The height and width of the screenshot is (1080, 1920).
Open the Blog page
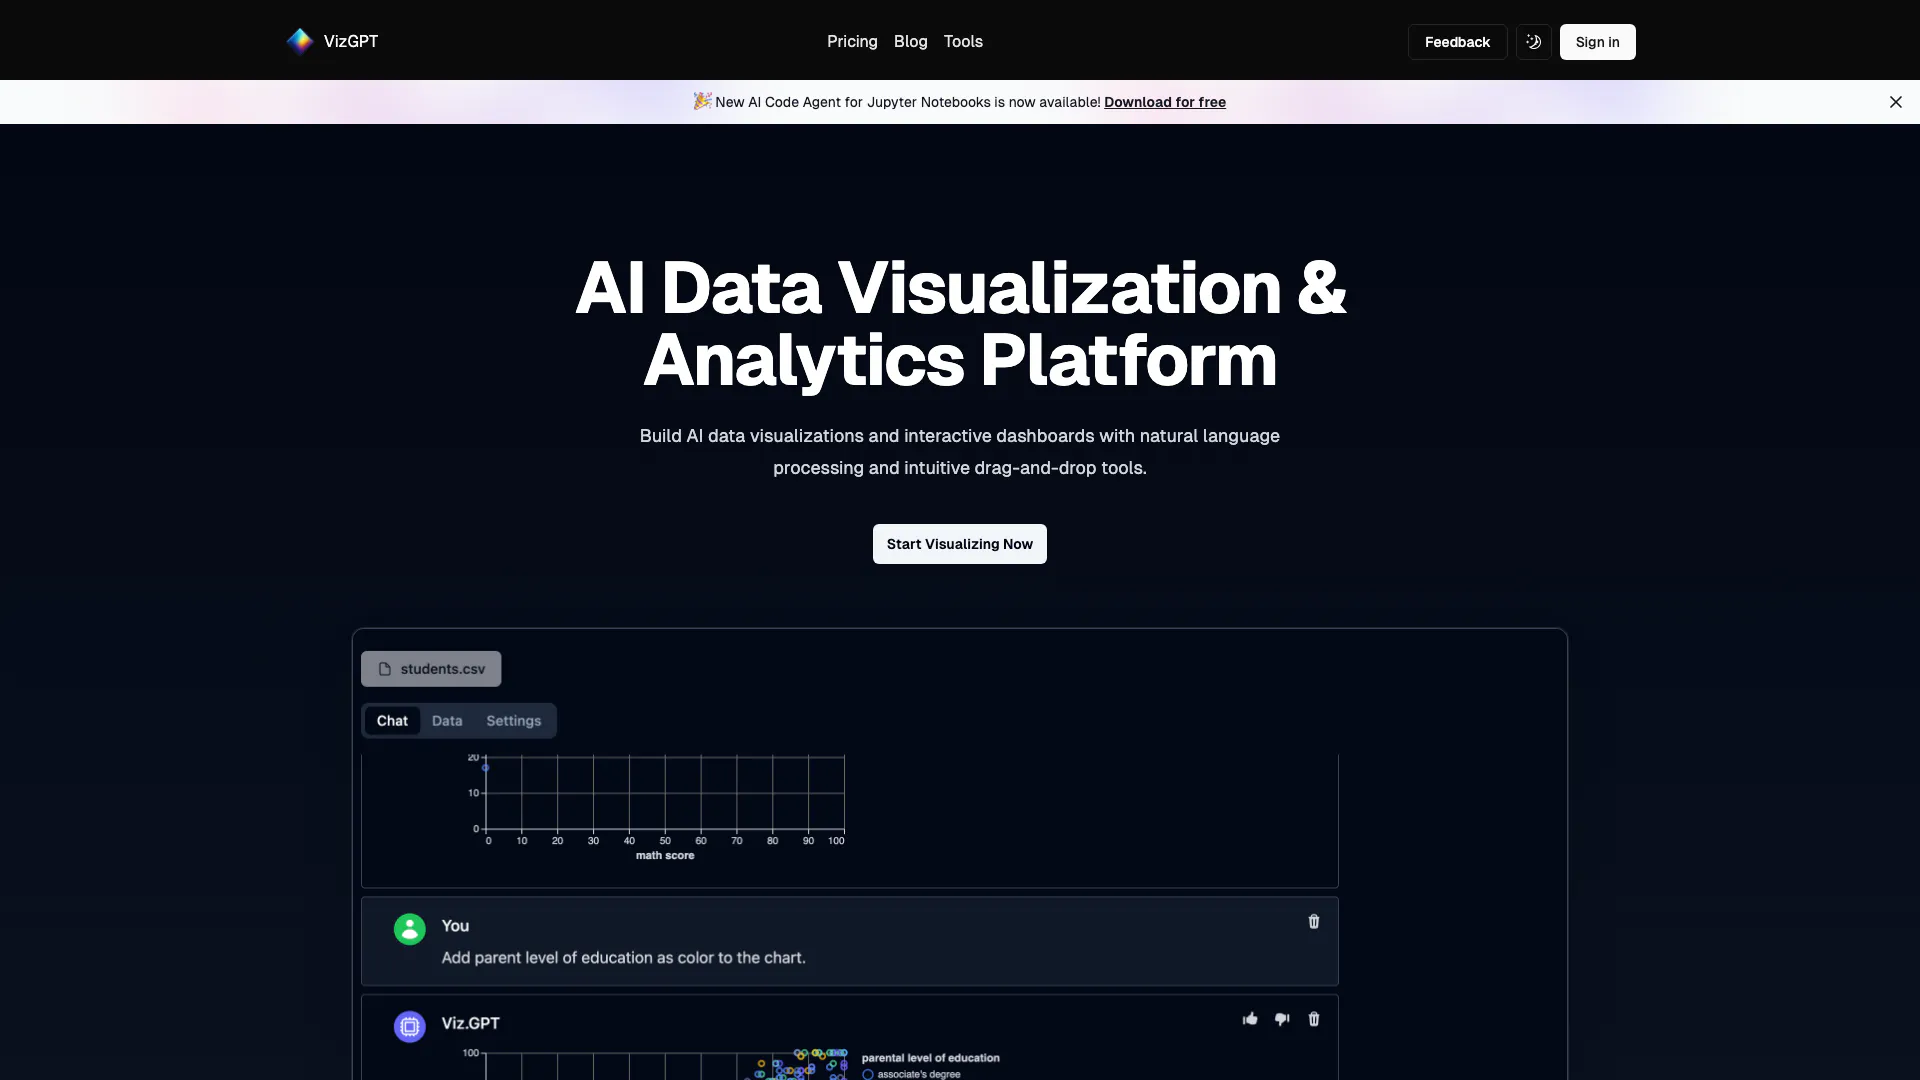(910, 42)
